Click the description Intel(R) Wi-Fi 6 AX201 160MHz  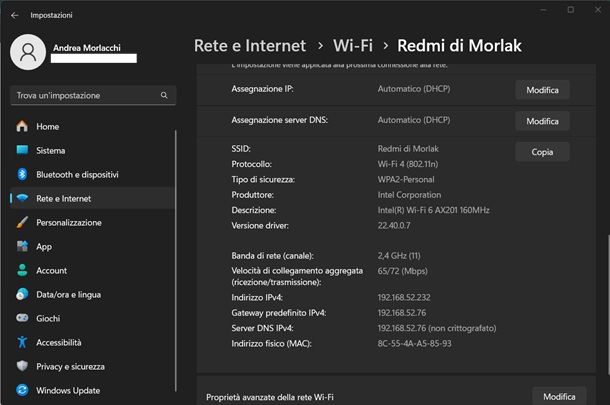pos(433,210)
